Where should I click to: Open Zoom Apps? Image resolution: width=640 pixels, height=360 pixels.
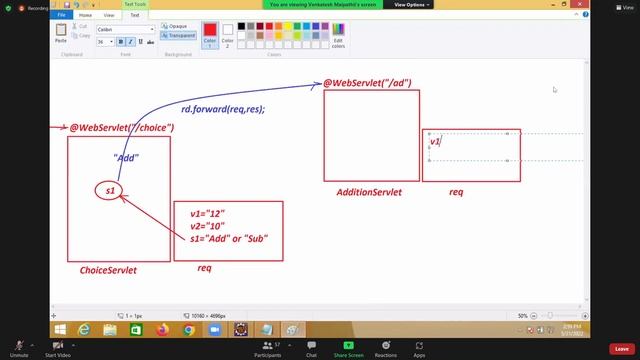pos(419,349)
